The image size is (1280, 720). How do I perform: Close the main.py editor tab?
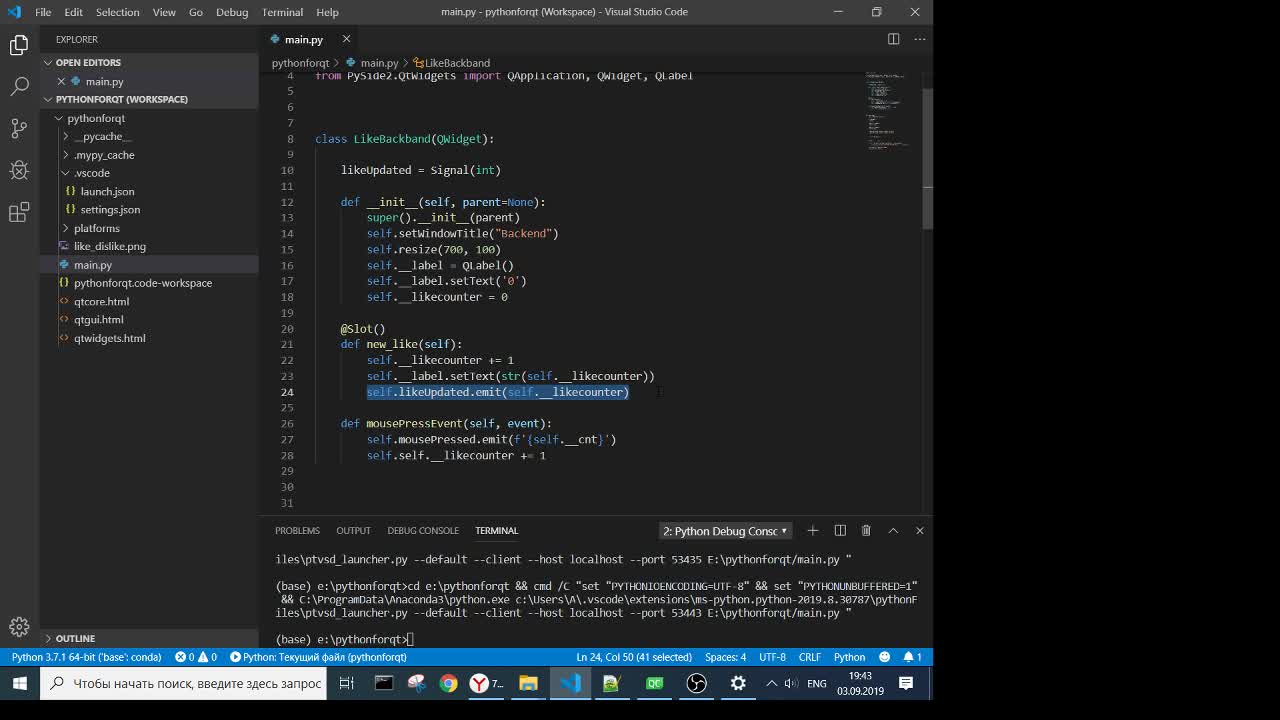346,39
